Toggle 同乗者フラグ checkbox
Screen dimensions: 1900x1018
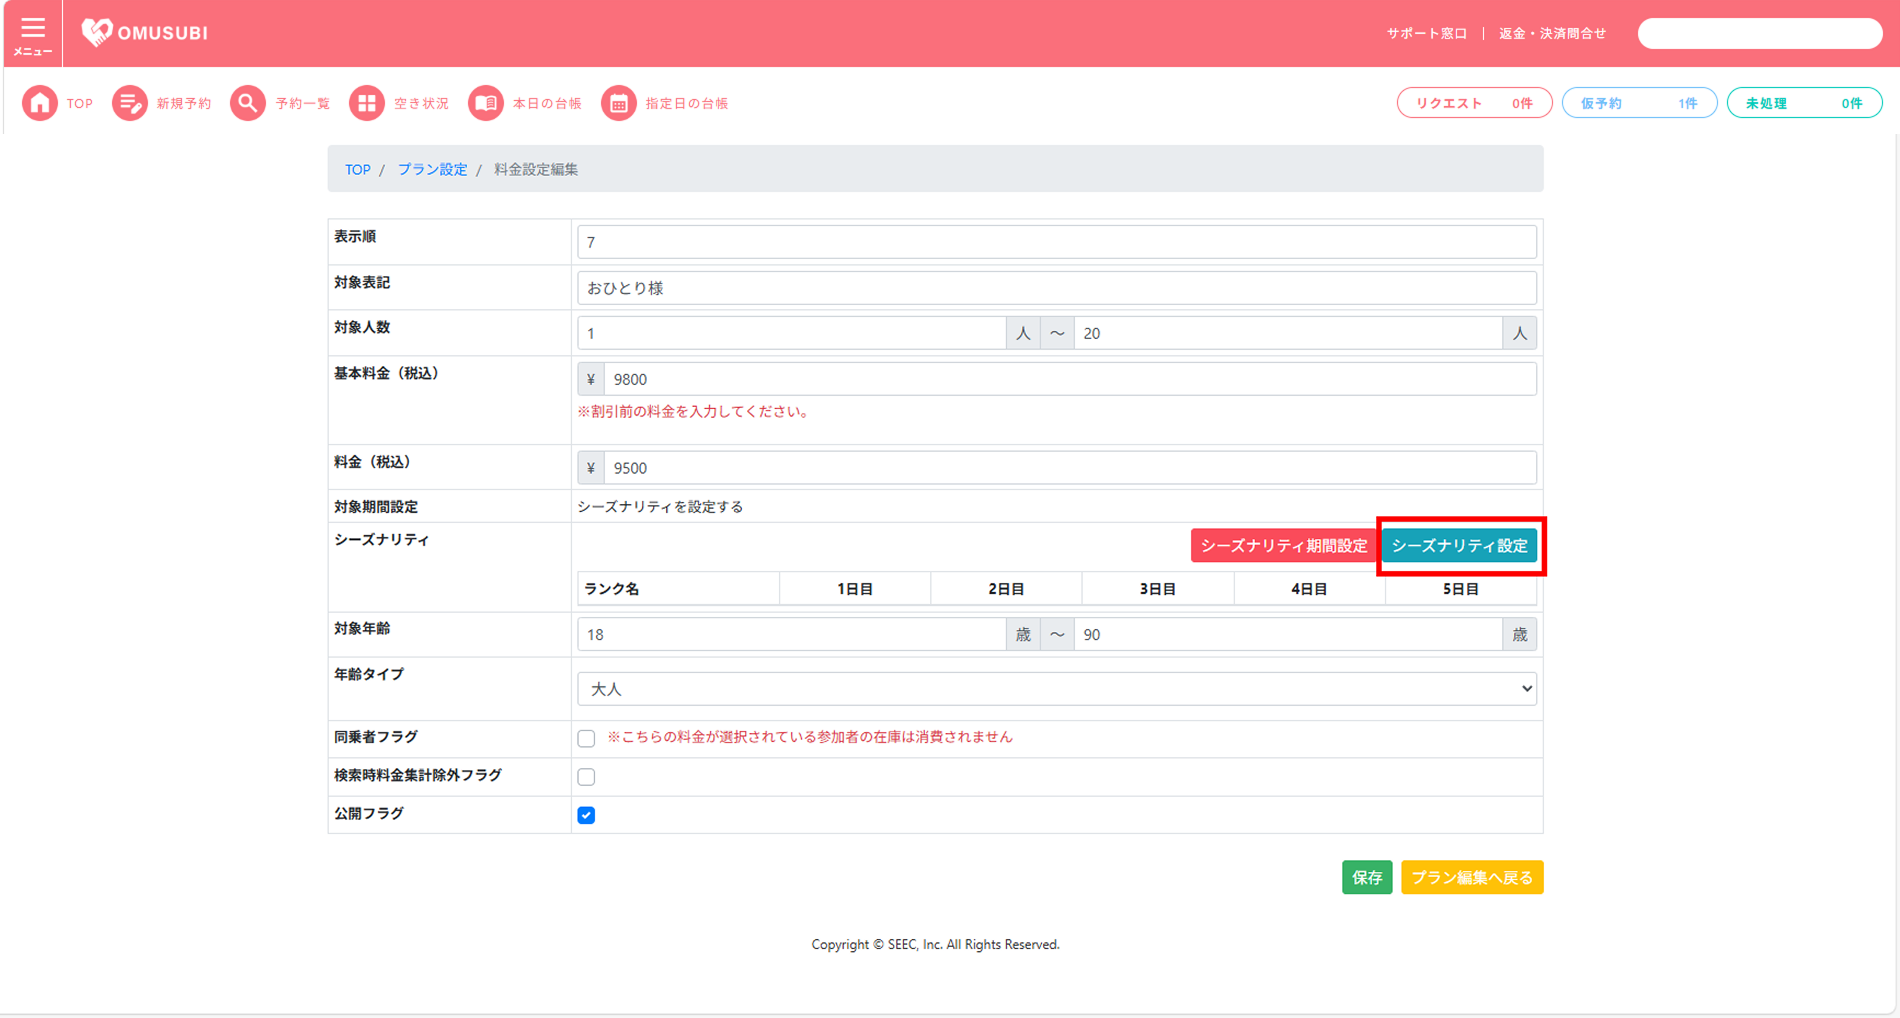586,739
